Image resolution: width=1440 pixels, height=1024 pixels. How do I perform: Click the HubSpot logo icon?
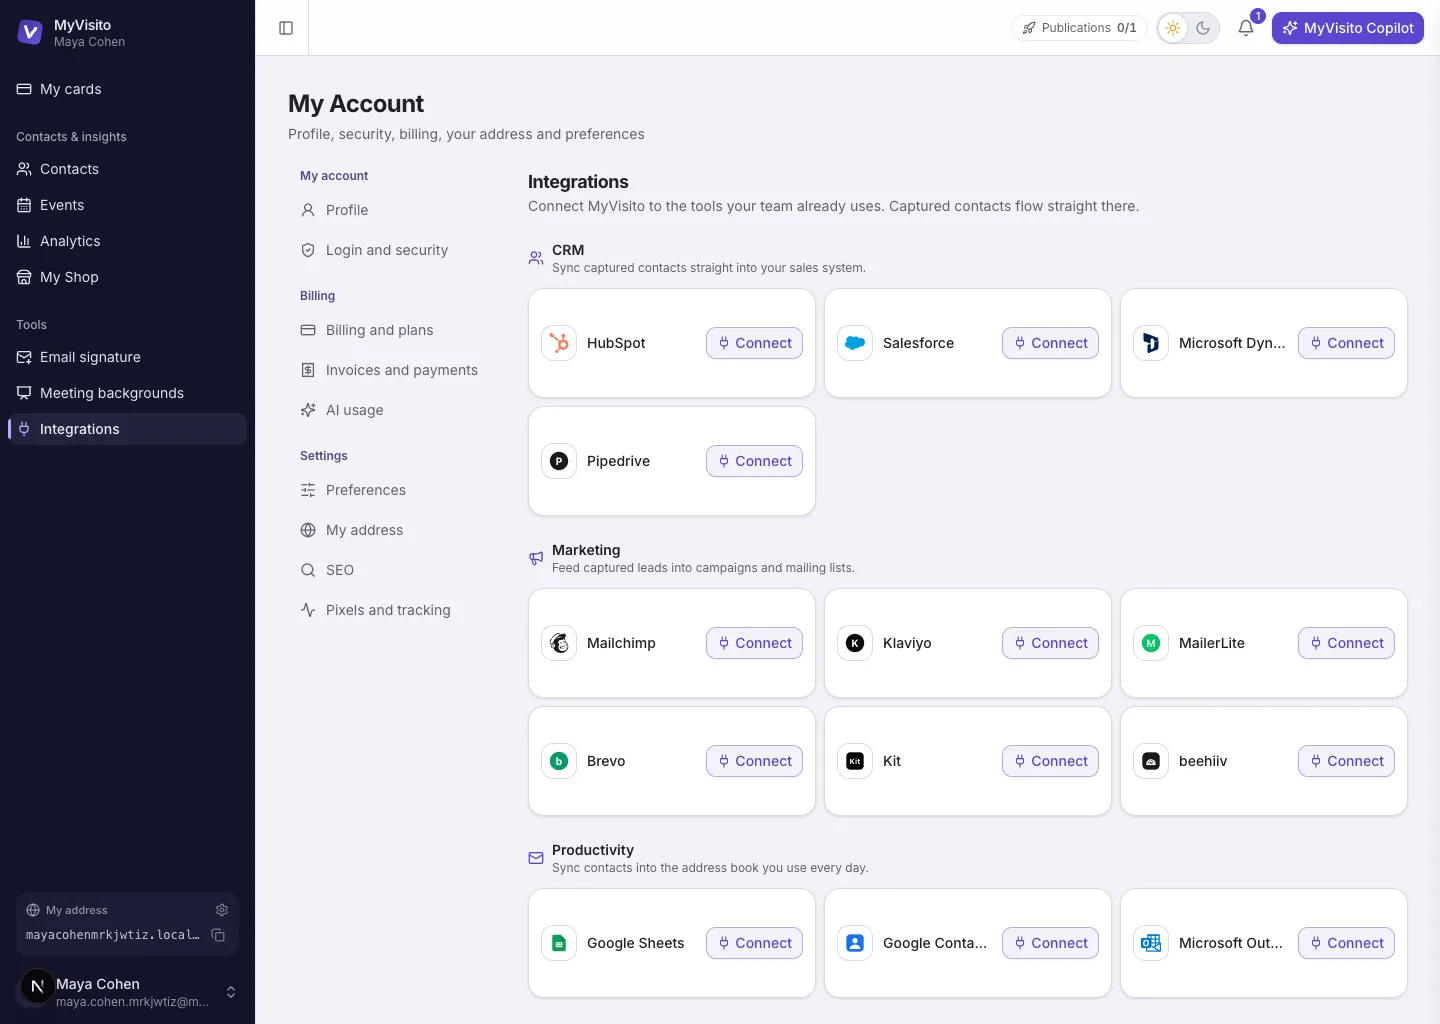[559, 343]
